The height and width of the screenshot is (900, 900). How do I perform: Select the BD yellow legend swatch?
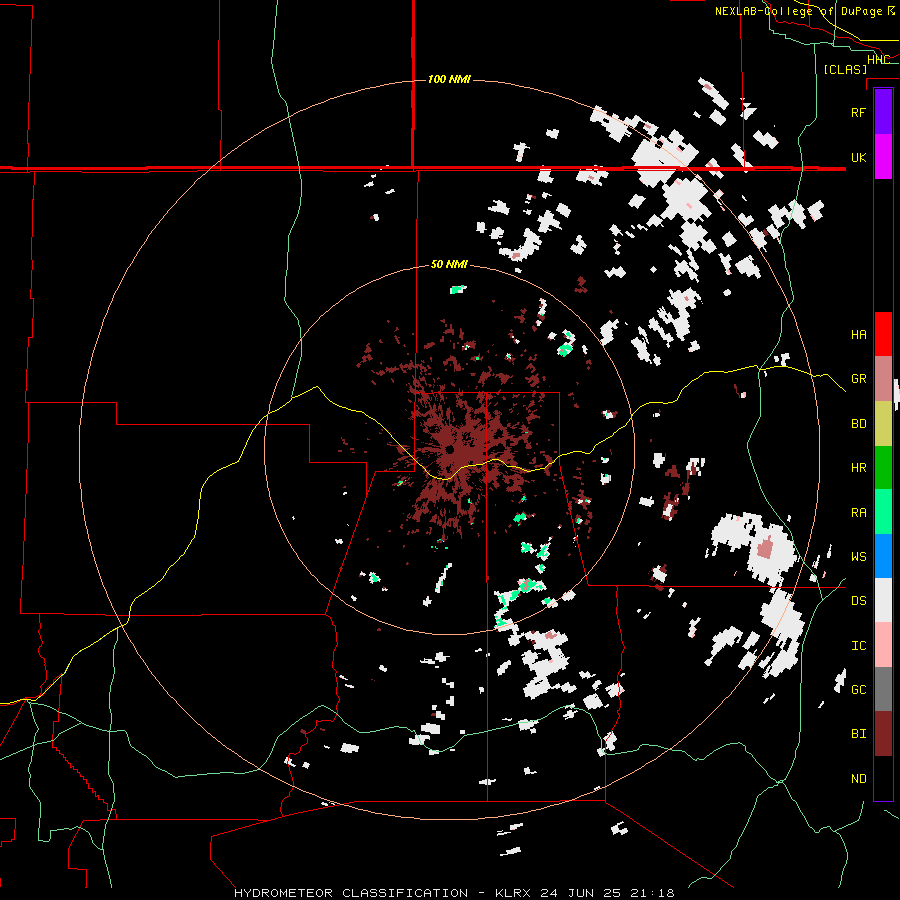click(x=883, y=424)
